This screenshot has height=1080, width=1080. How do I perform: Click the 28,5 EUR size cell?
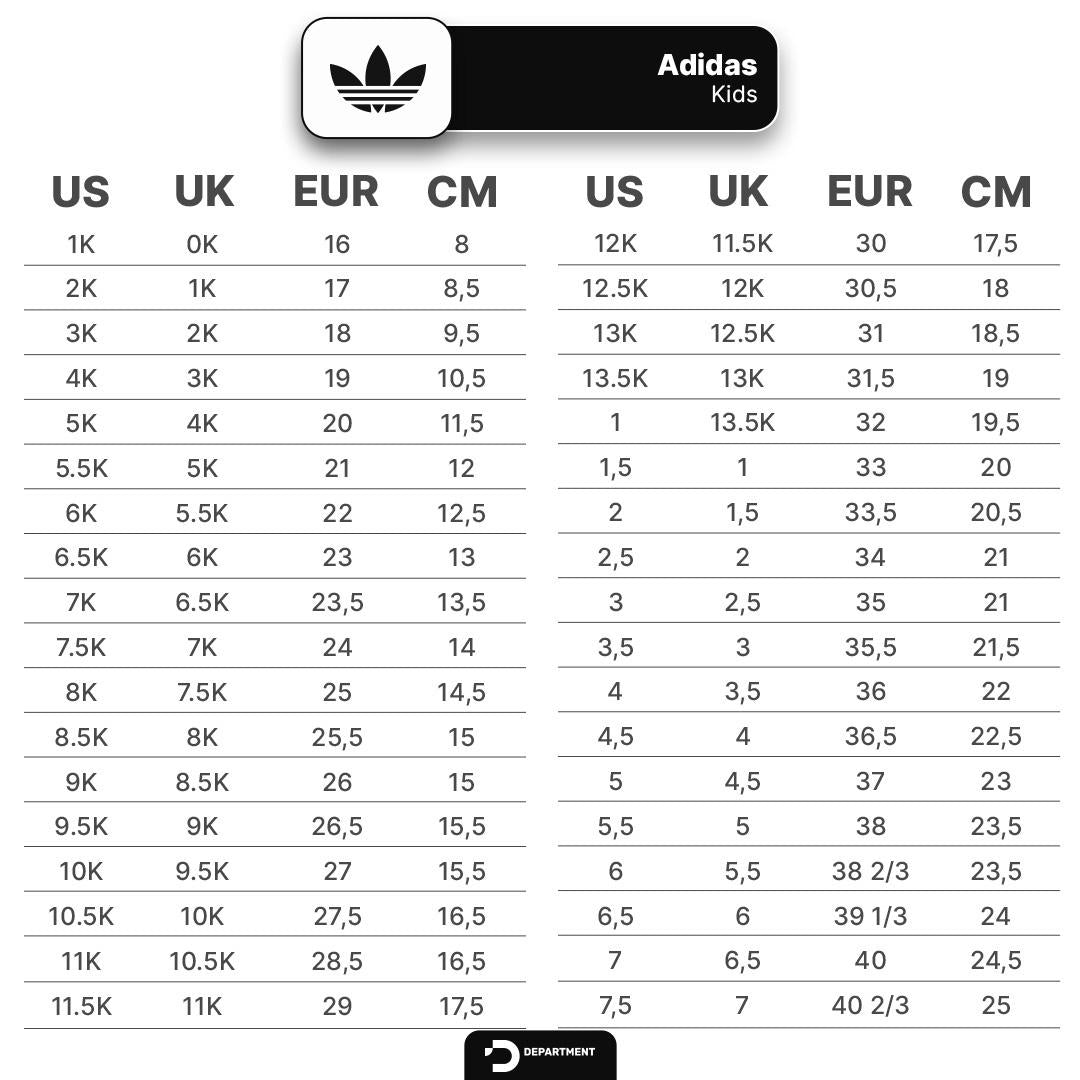[x=337, y=961]
